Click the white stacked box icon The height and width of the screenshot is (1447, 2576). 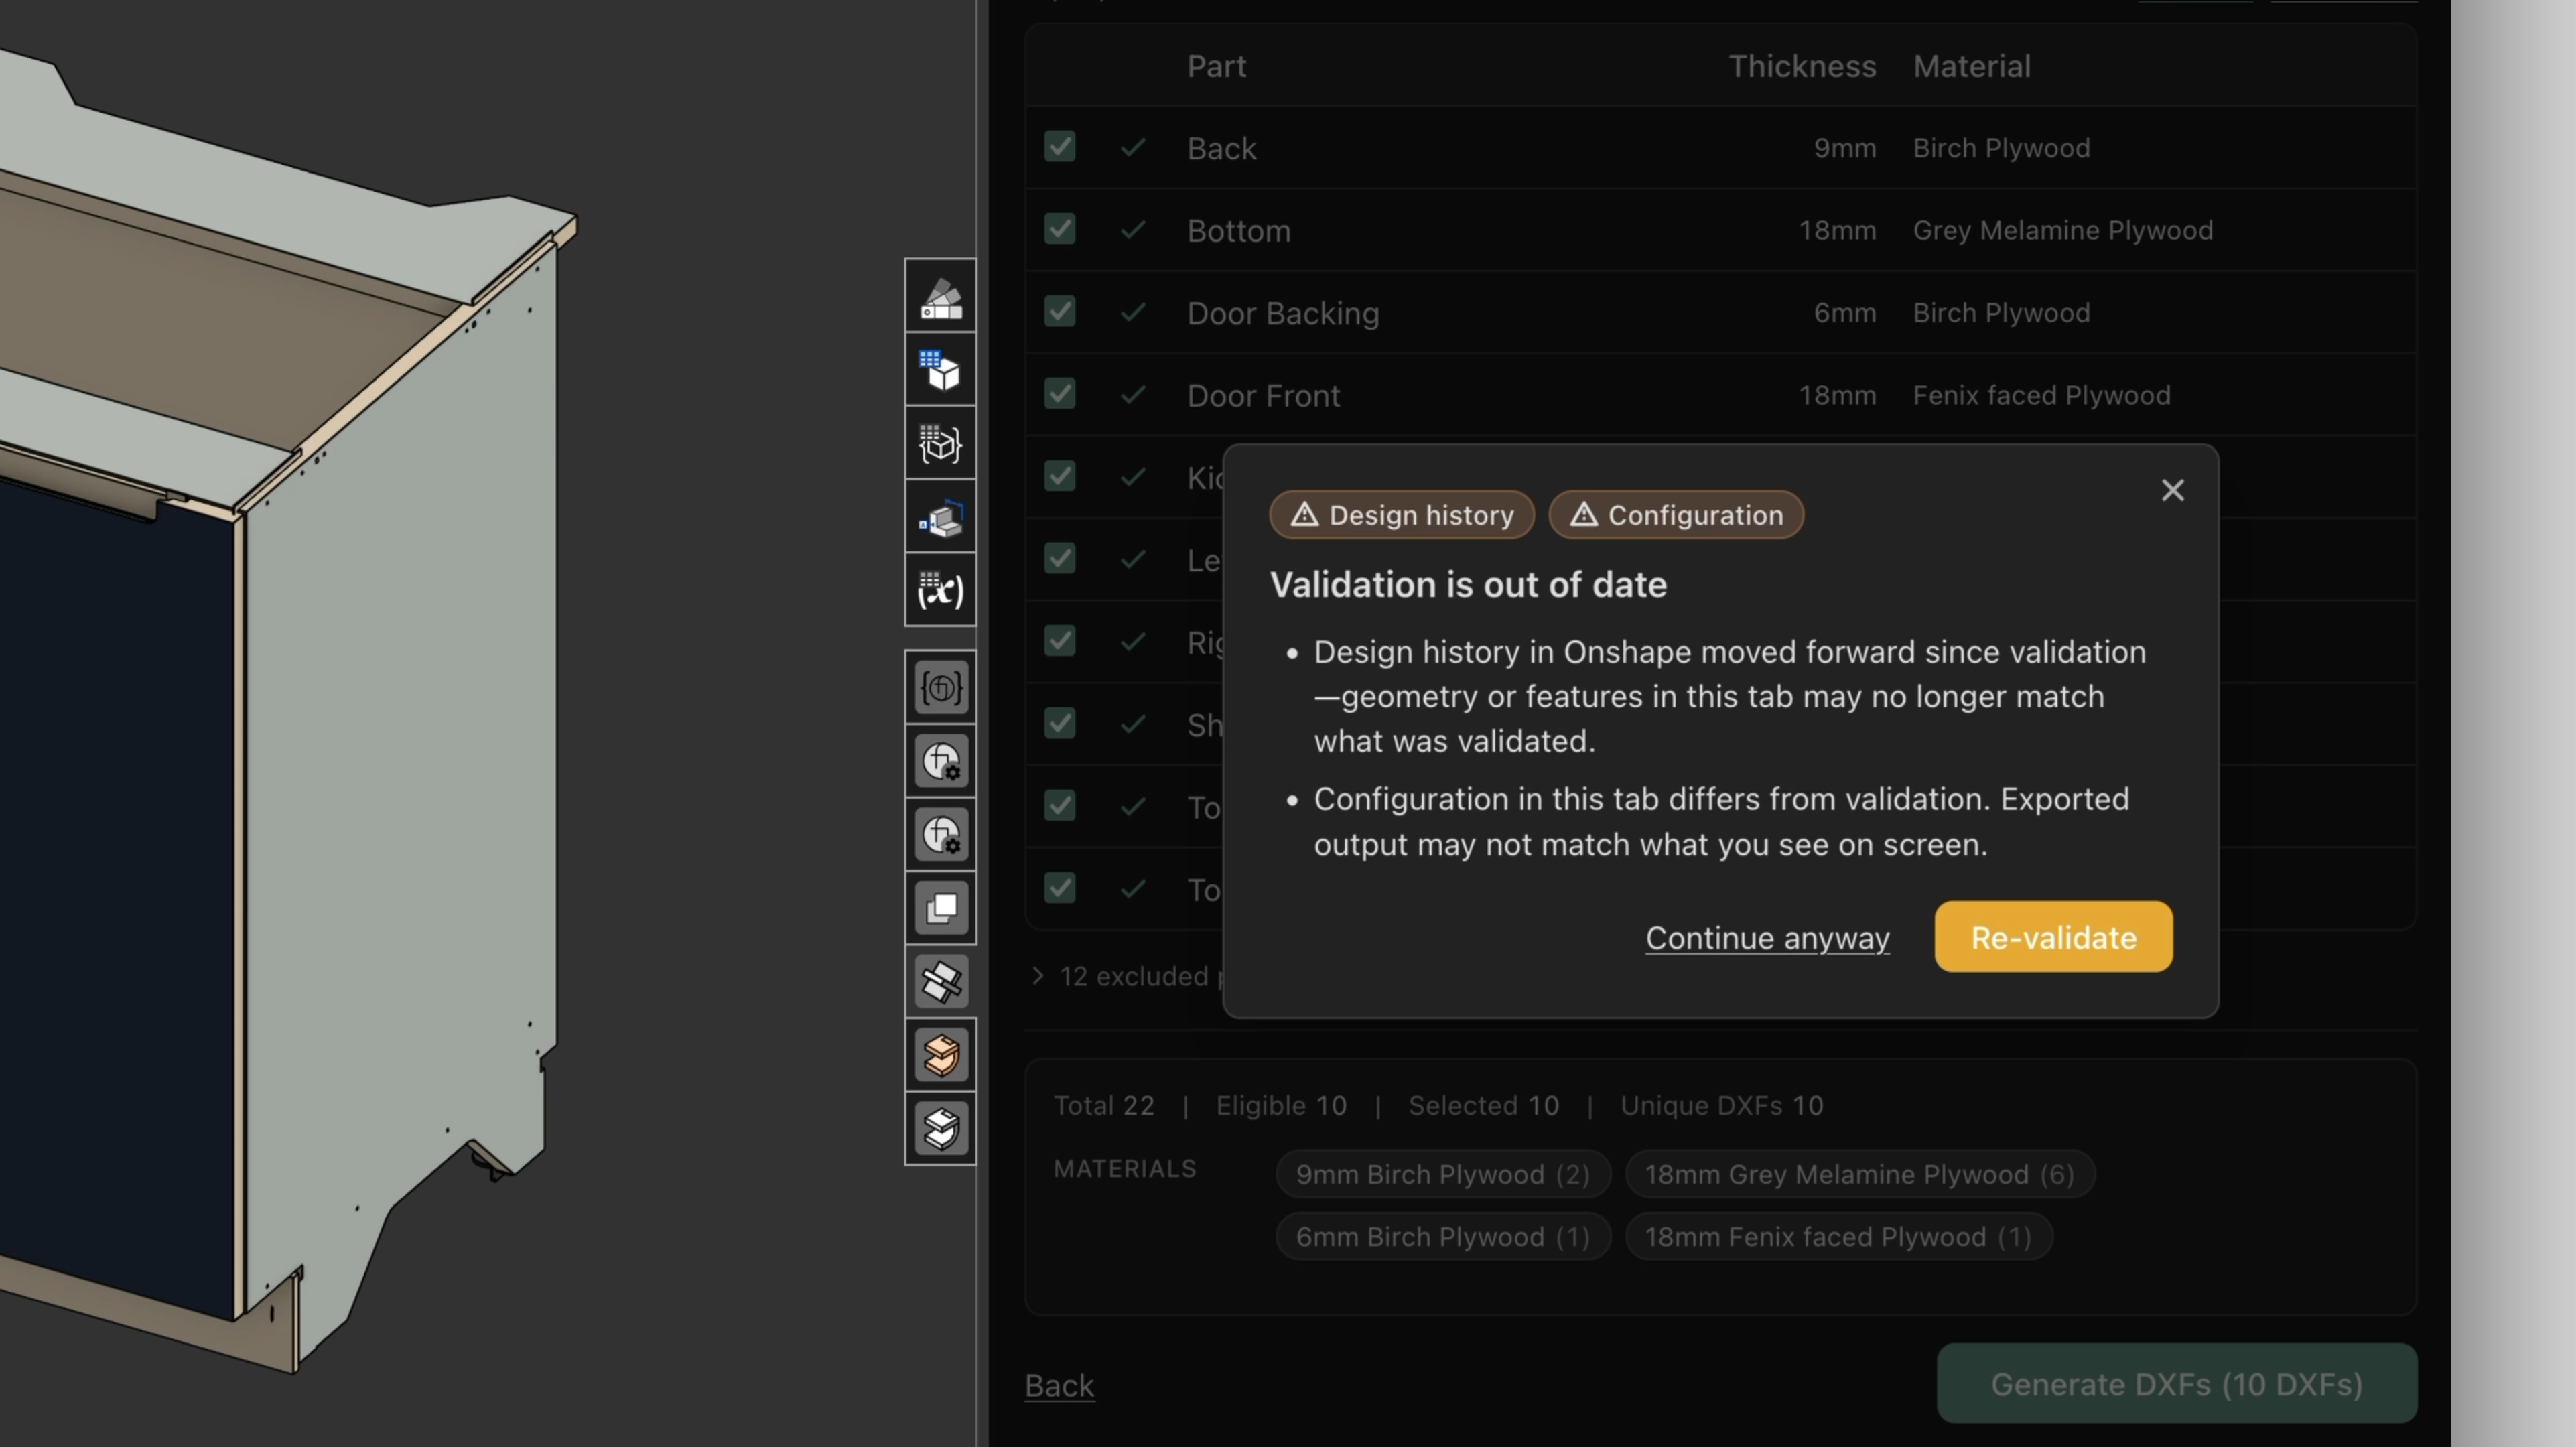click(940, 1128)
